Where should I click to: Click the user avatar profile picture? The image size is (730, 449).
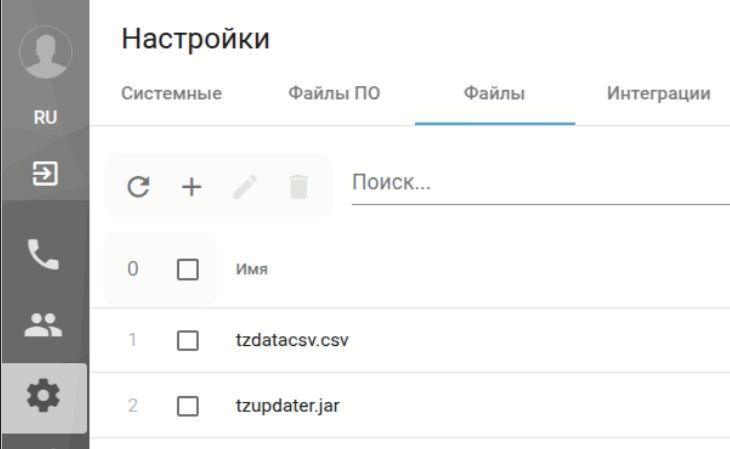click(x=45, y=52)
